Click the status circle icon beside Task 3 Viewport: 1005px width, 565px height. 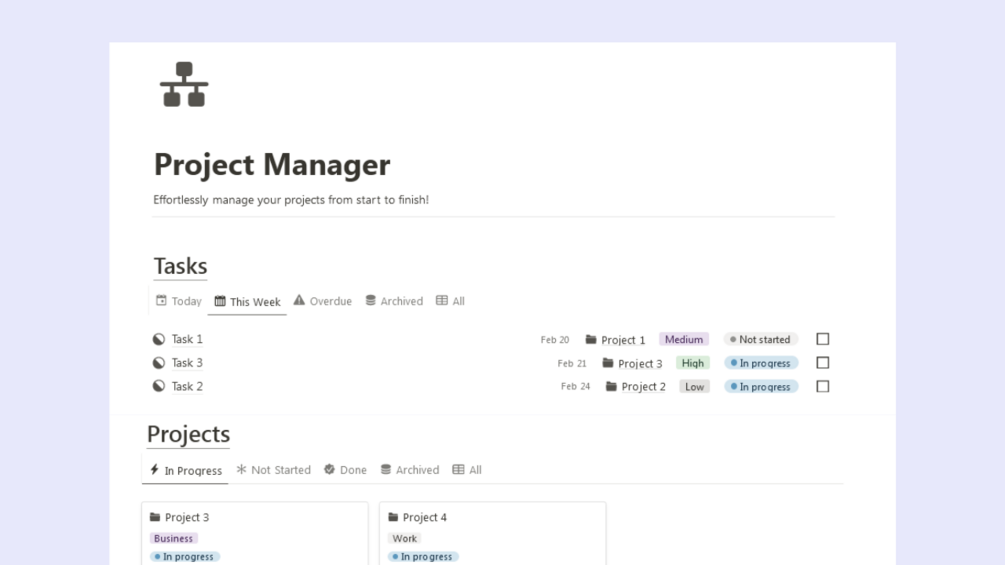pos(159,363)
